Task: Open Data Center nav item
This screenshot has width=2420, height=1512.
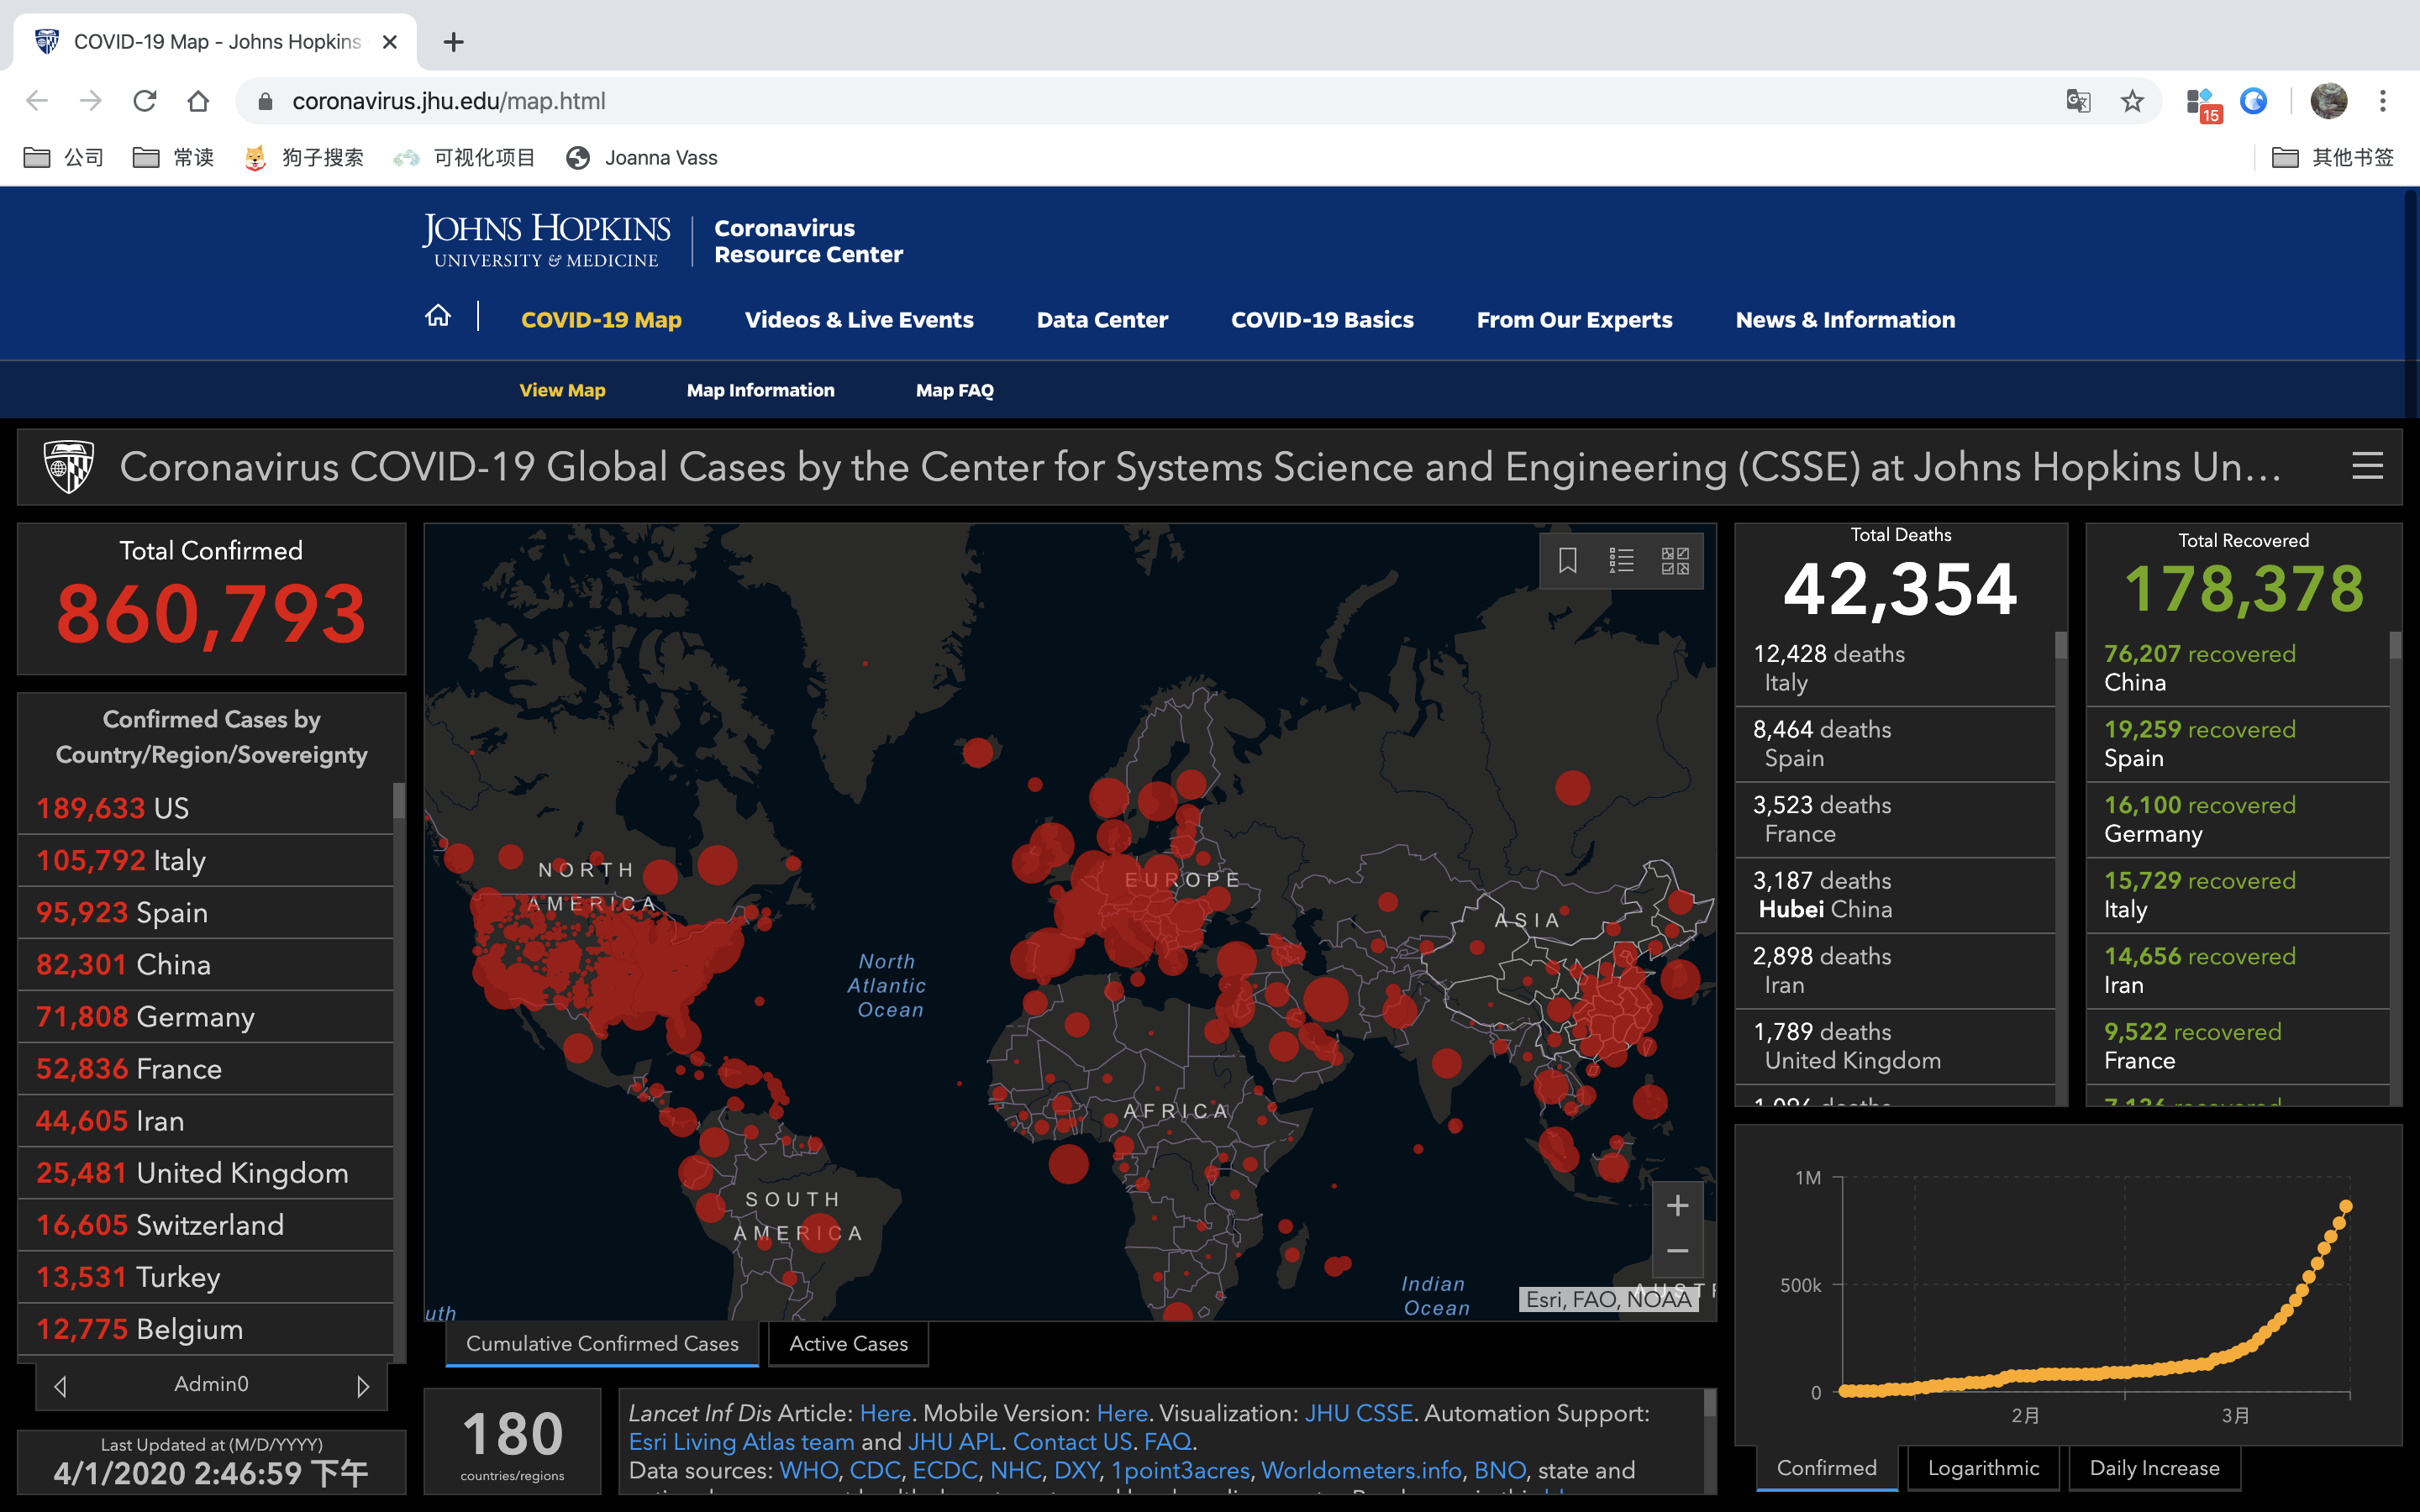Action: click(x=1102, y=320)
